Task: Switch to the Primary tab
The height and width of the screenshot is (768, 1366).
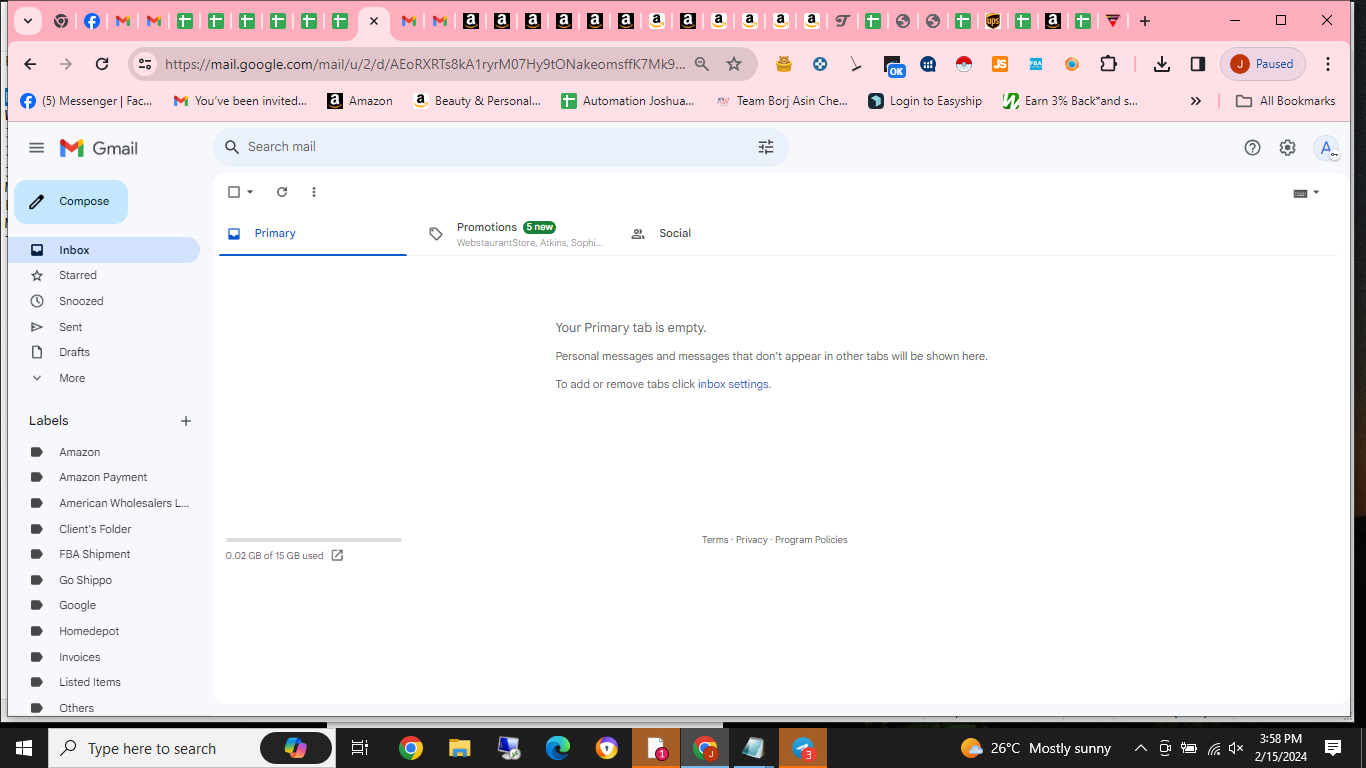Action: click(x=313, y=233)
